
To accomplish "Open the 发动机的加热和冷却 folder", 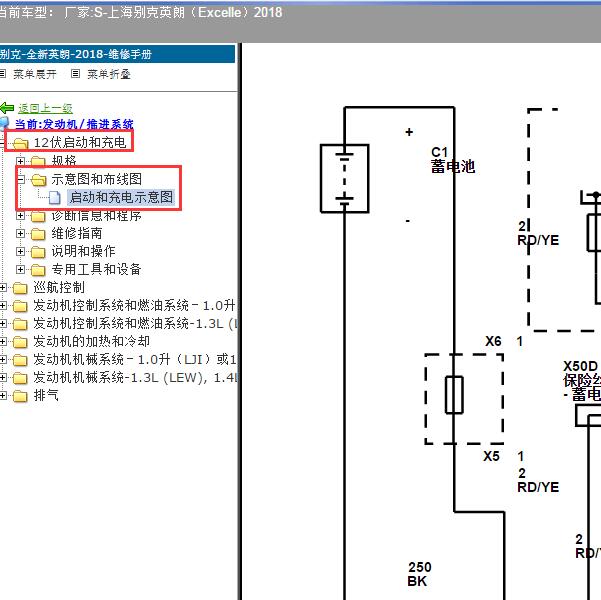I will 92,341.
